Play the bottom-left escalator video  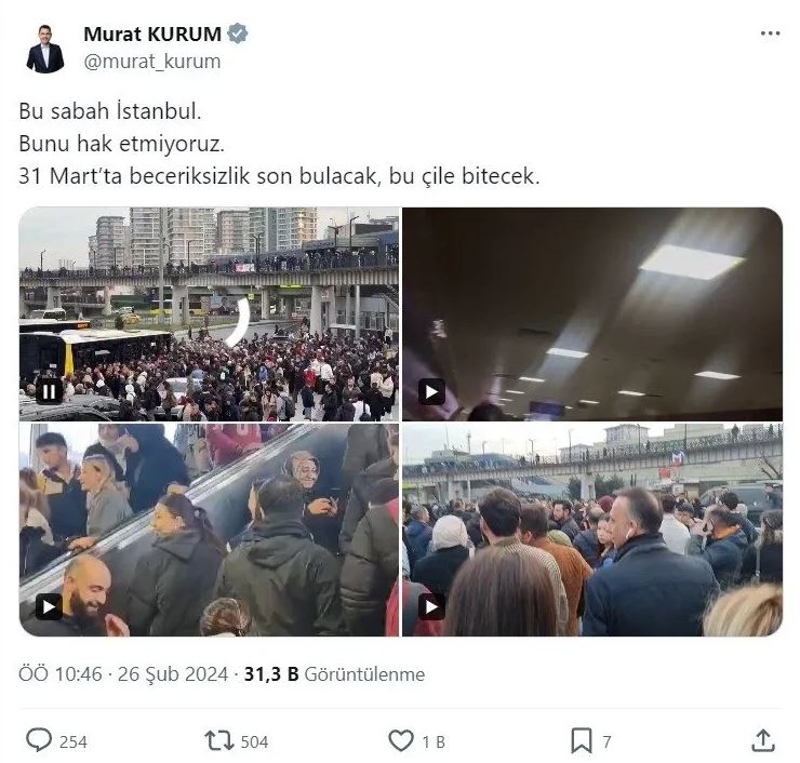click(x=49, y=607)
